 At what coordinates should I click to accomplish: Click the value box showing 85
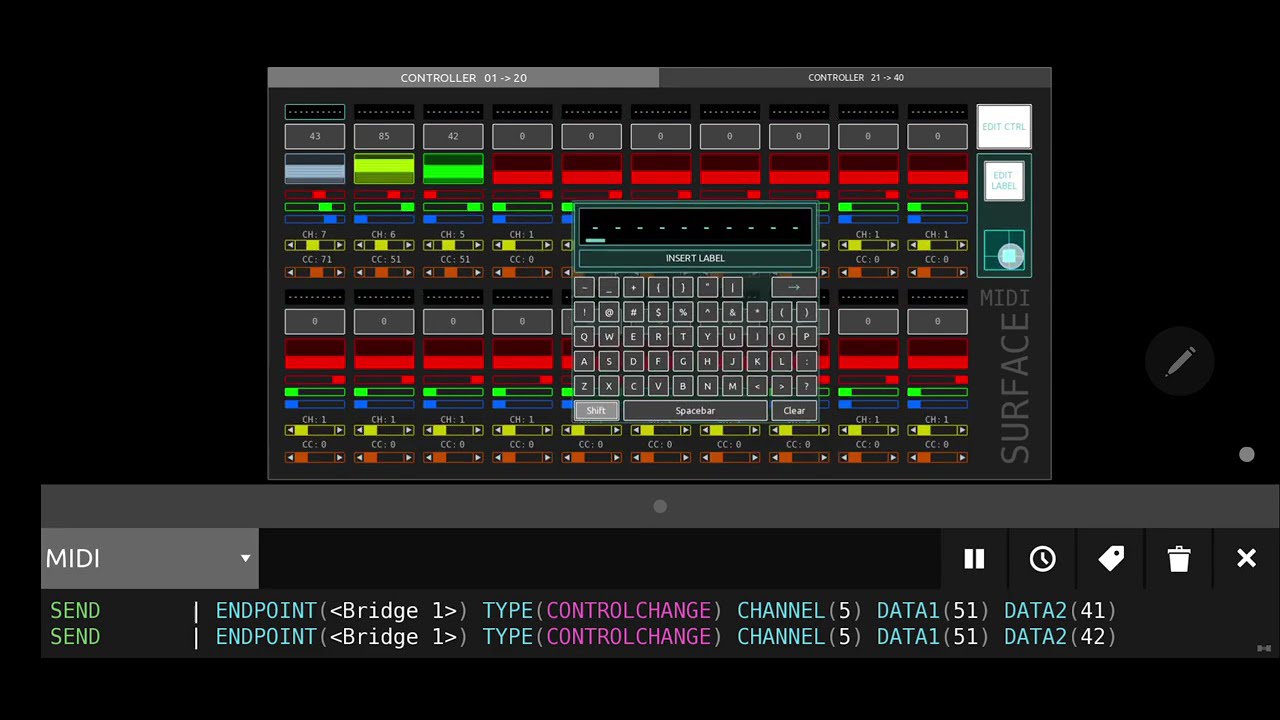point(384,136)
